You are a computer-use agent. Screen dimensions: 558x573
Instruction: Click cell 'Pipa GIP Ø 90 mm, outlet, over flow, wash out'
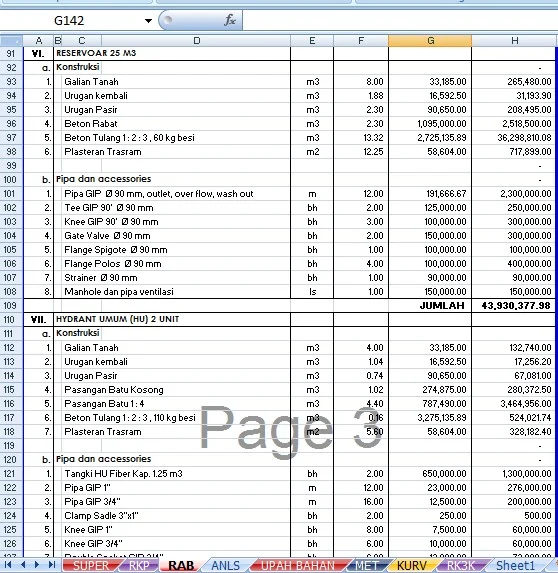tap(159, 194)
